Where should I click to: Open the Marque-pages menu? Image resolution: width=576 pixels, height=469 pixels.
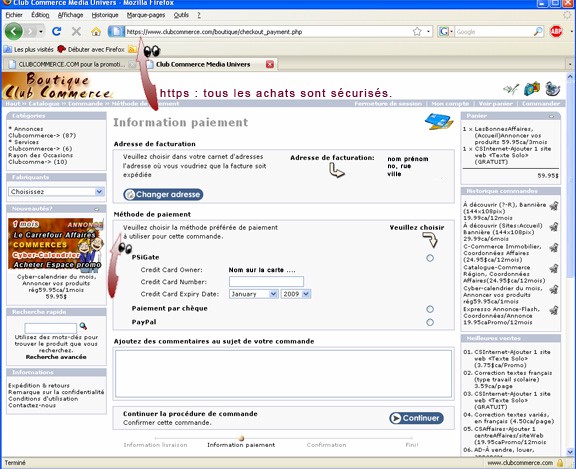(x=146, y=15)
